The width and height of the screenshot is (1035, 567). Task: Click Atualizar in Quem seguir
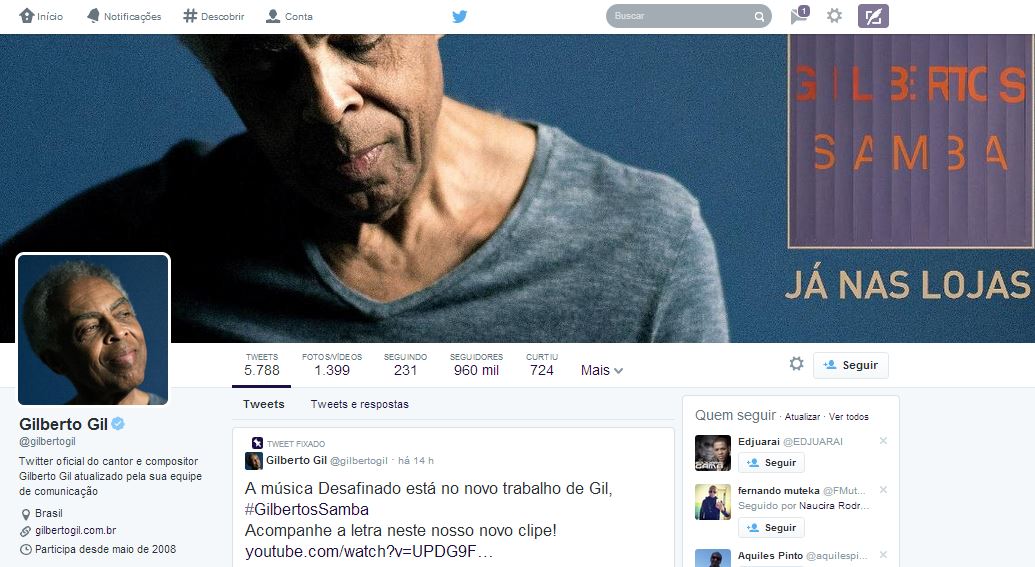(x=802, y=417)
